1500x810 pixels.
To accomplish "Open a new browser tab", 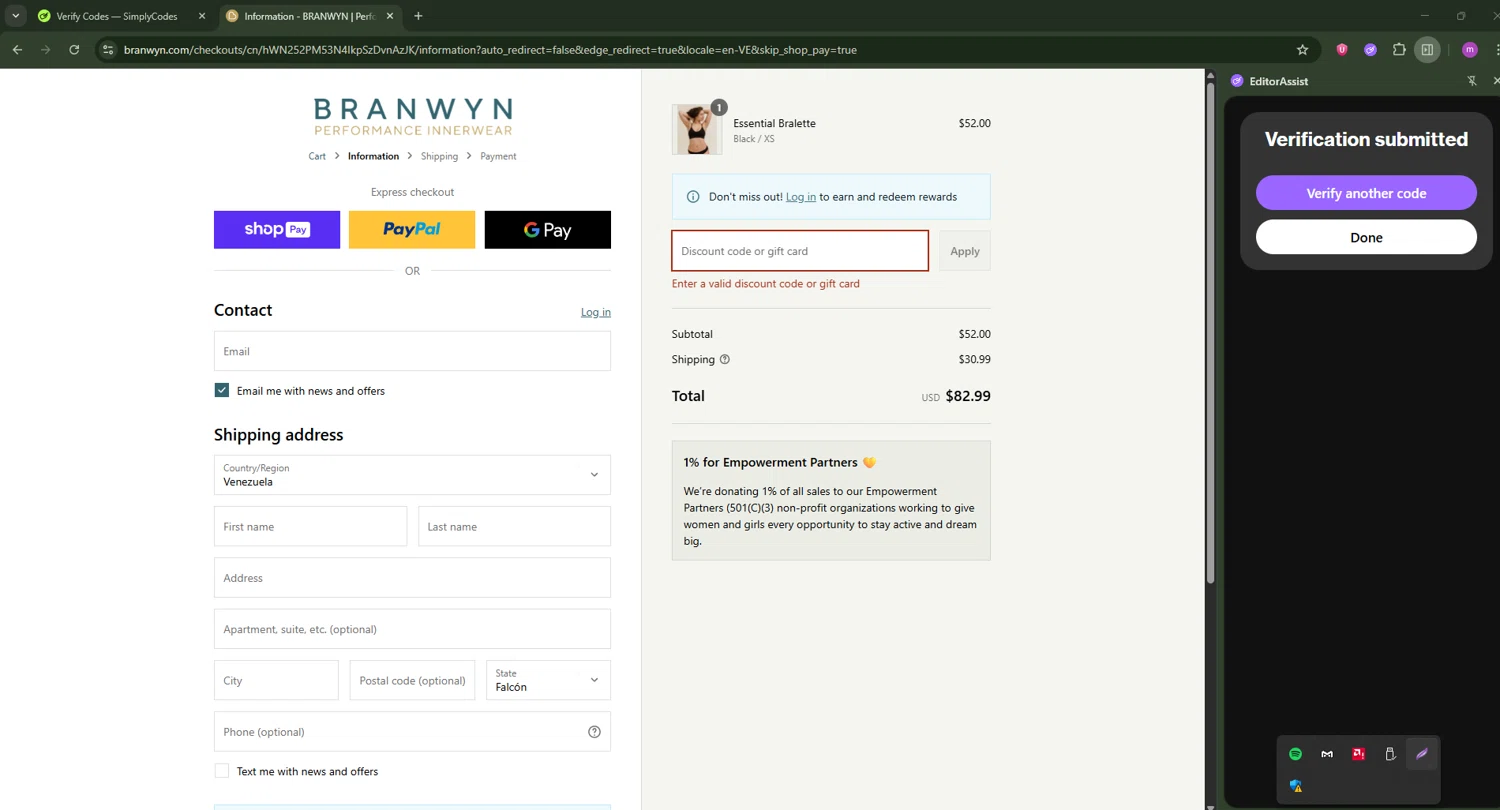I will point(418,16).
